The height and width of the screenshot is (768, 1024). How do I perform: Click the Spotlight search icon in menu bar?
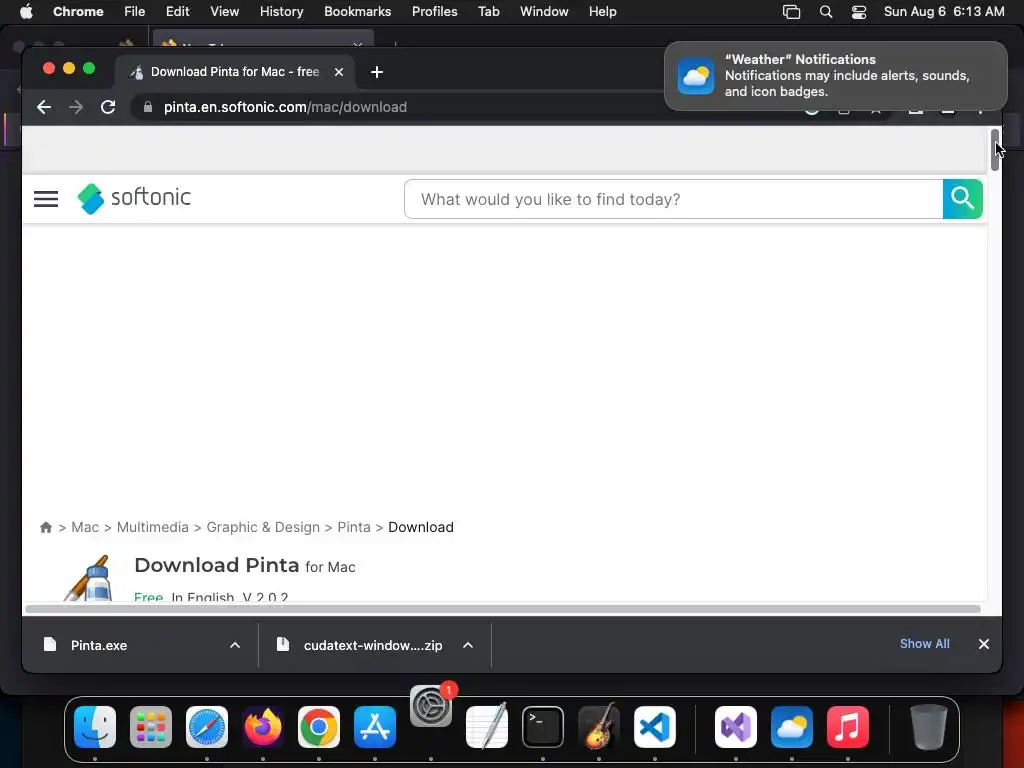click(826, 12)
